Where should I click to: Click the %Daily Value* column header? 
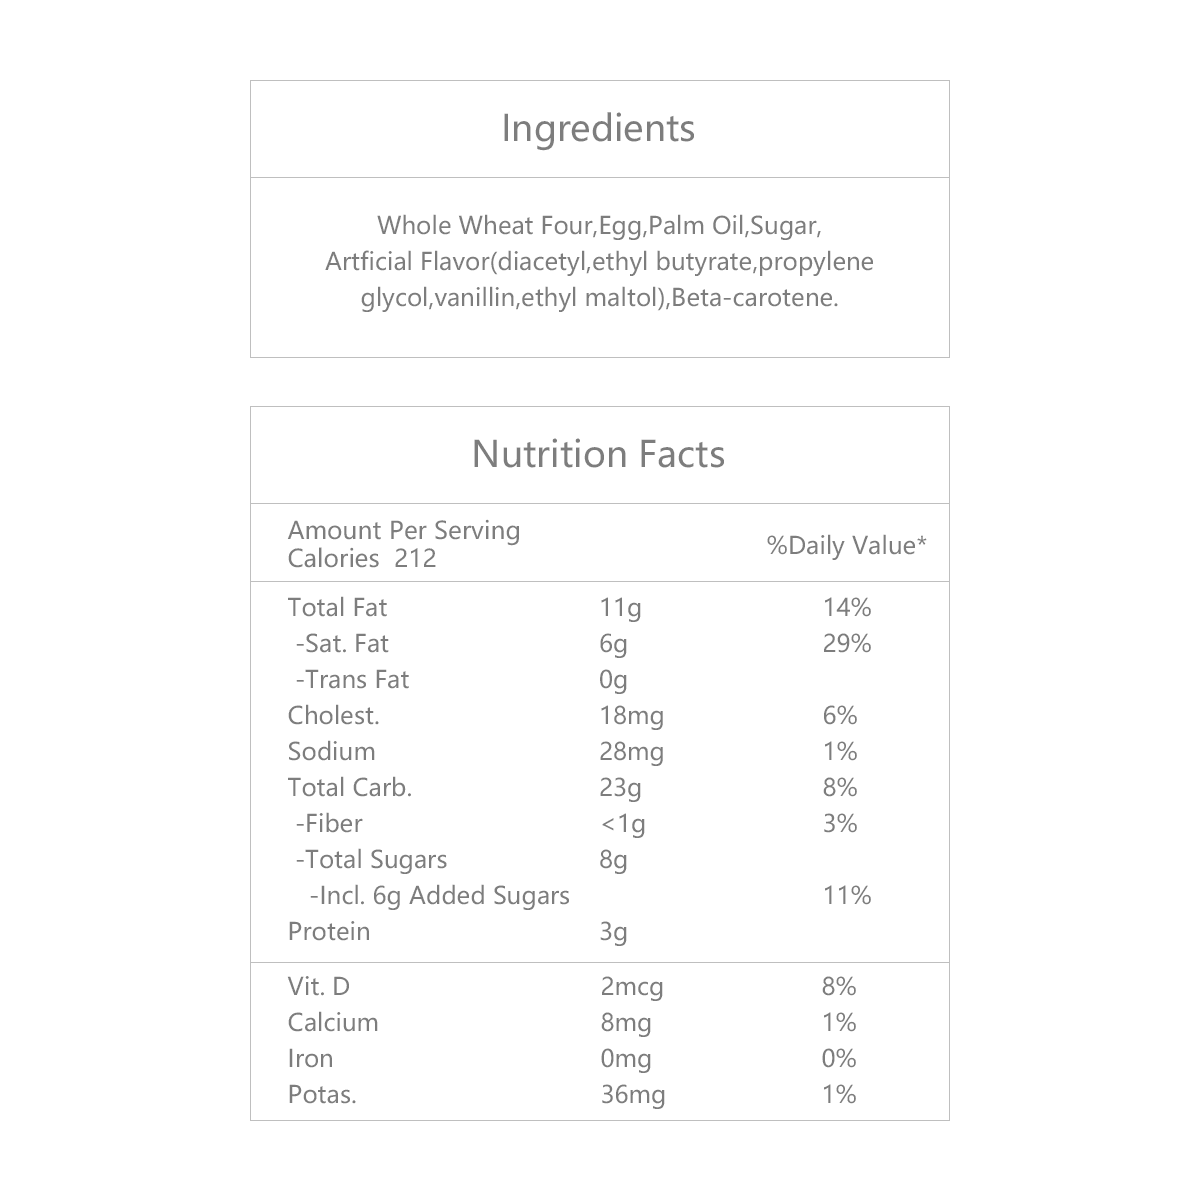846,545
